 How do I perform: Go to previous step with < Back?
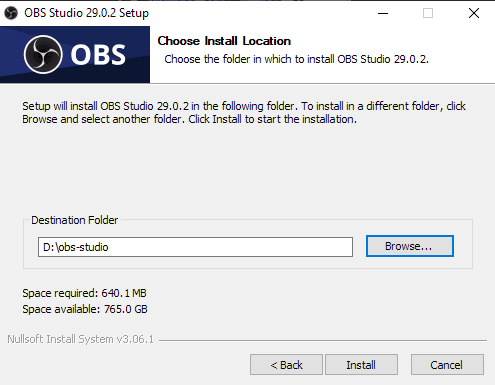286,365
